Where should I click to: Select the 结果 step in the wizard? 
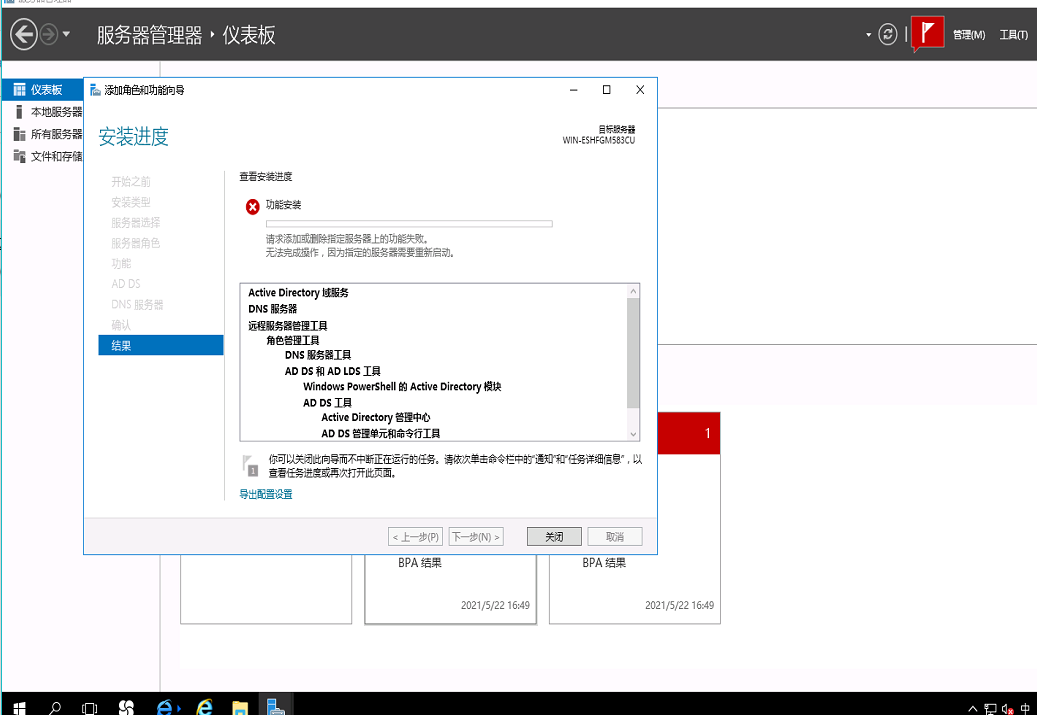coord(161,345)
